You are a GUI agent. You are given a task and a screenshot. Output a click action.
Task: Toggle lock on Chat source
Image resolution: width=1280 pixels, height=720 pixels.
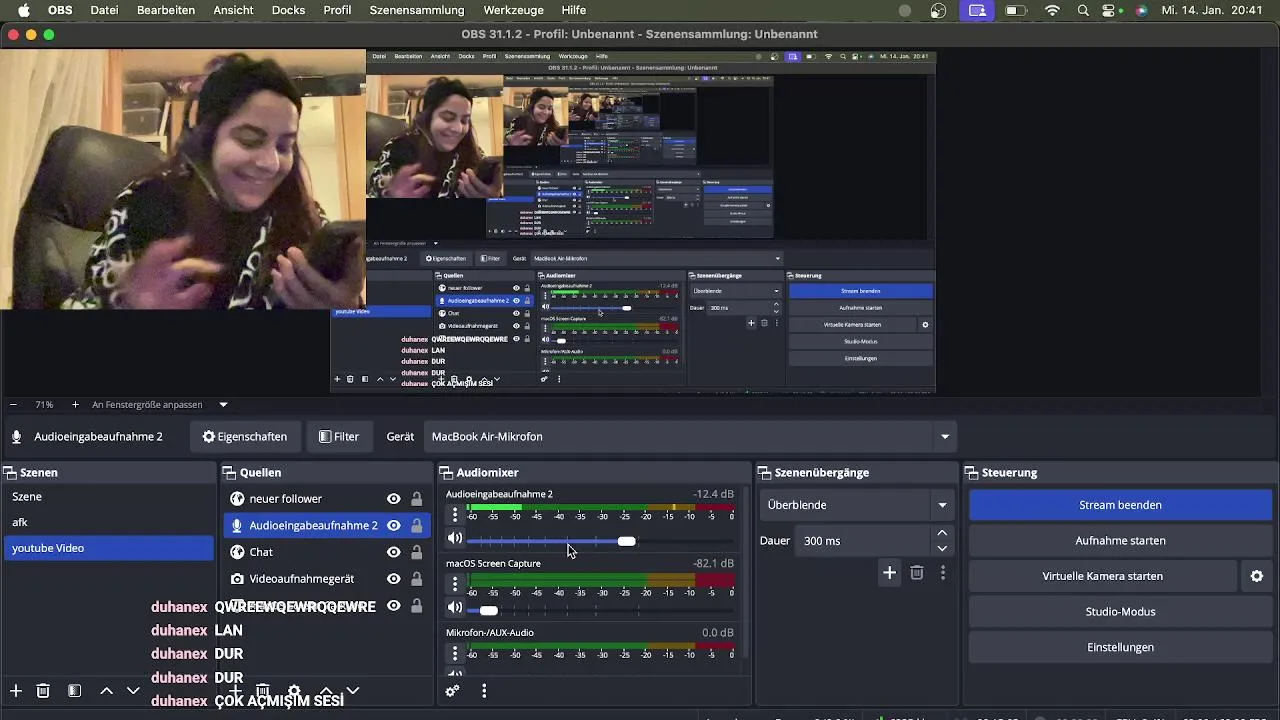[417, 552]
